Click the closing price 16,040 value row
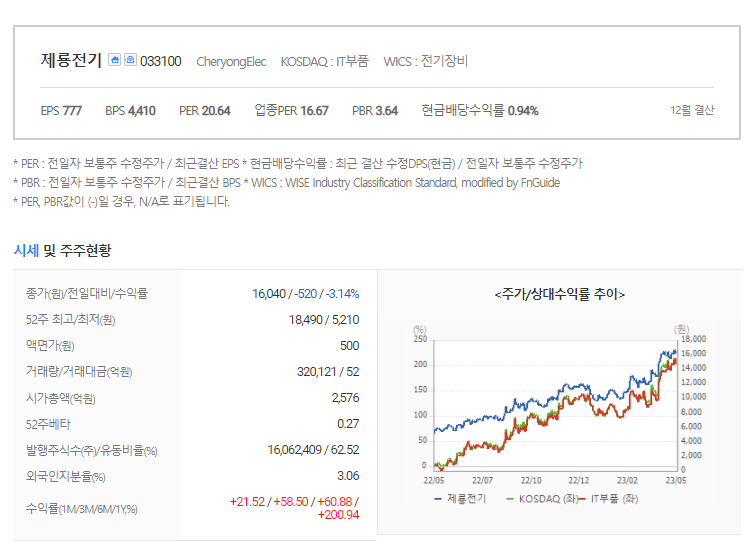756x541 pixels. click(306, 294)
